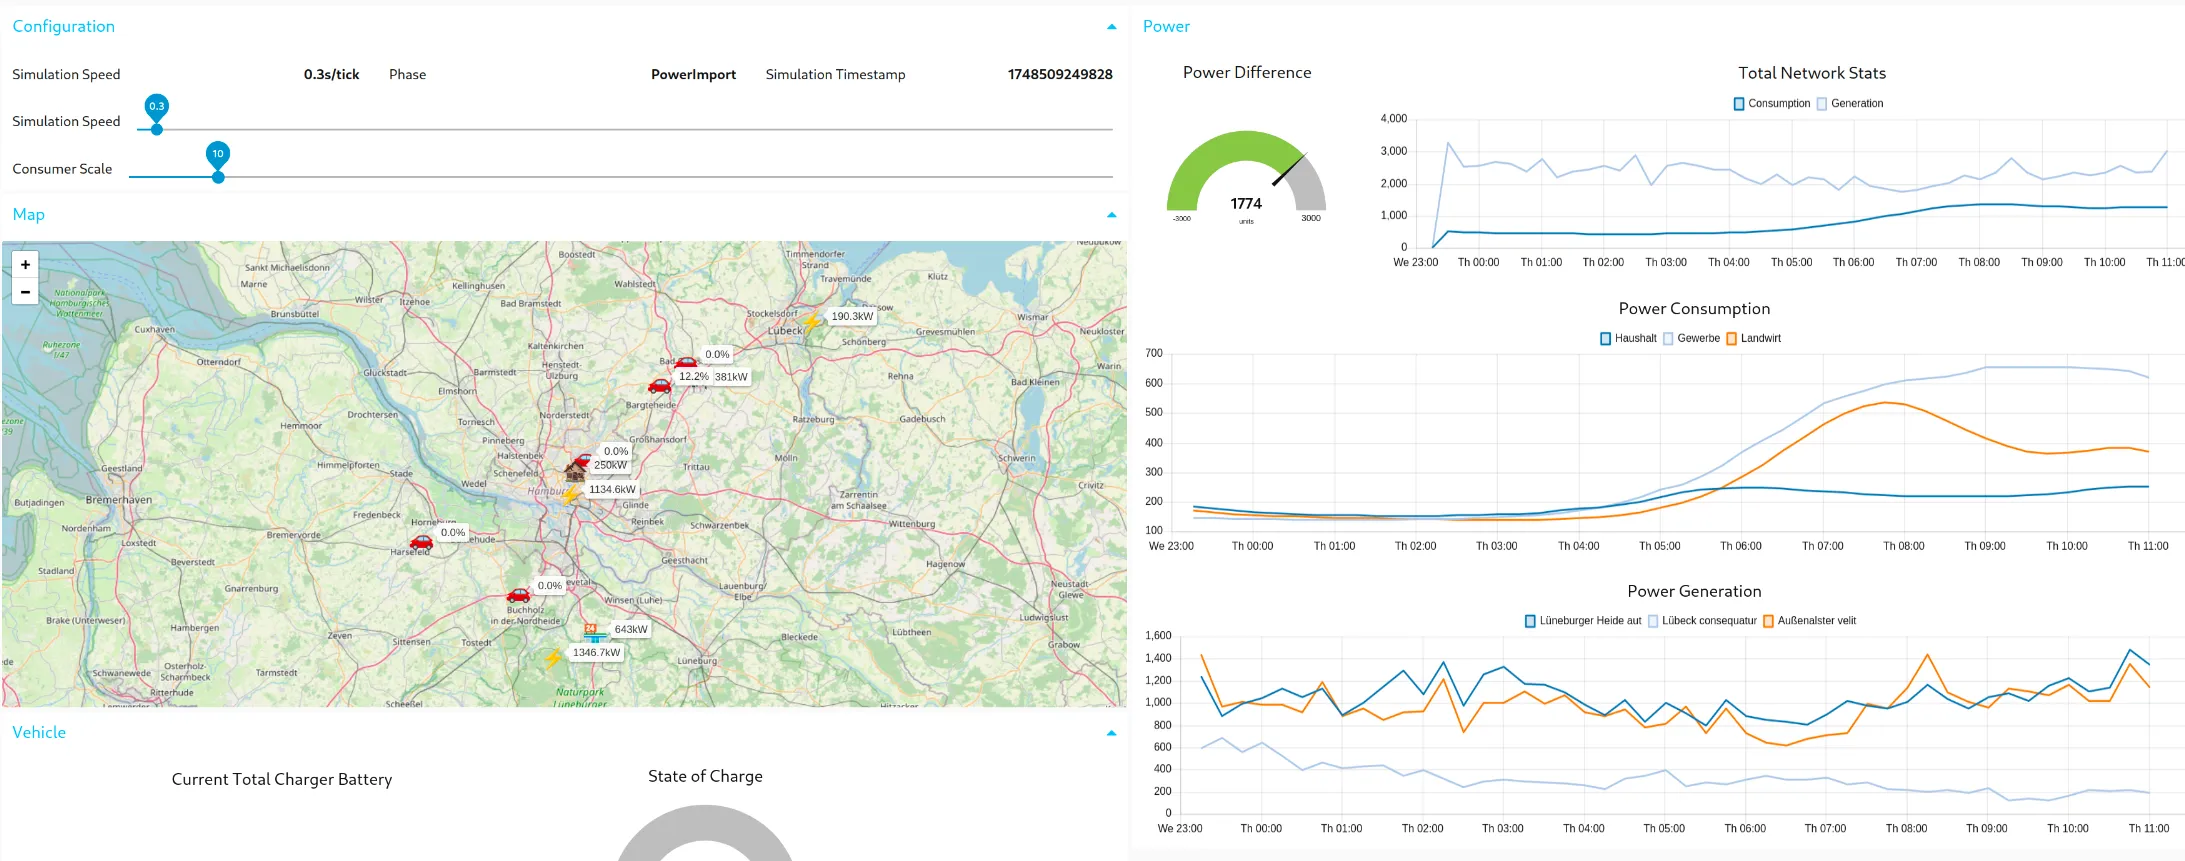The image size is (2185, 861).
Task: Toggle the Consumption series in Total Network Stats
Action: pyautogui.click(x=1772, y=104)
